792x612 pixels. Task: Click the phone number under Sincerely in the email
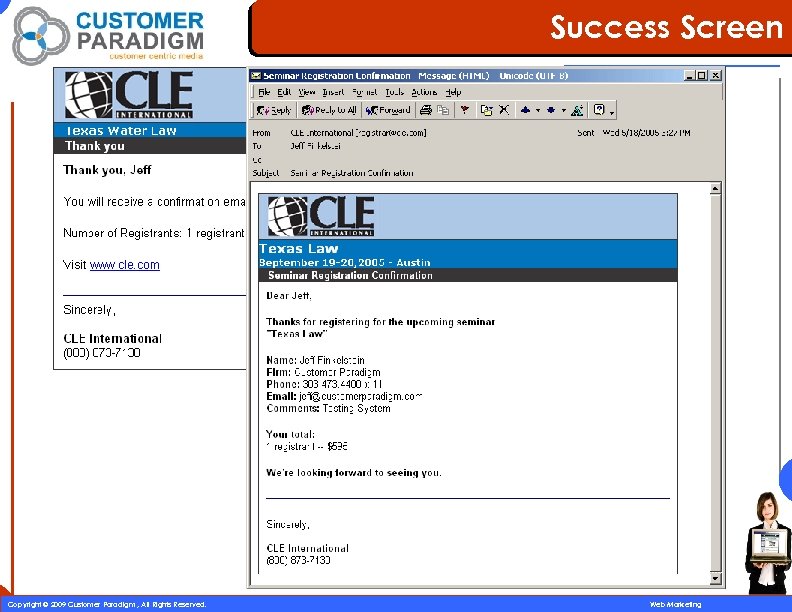point(298,560)
